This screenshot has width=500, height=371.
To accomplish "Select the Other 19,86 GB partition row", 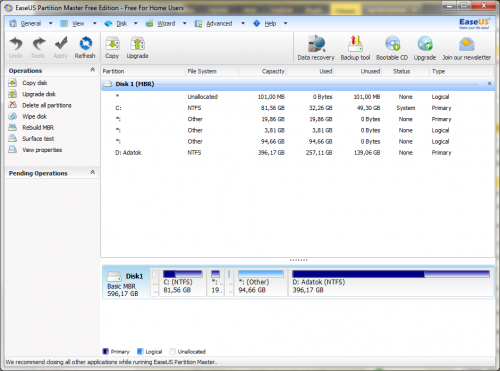I will click(x=297, y=119).
